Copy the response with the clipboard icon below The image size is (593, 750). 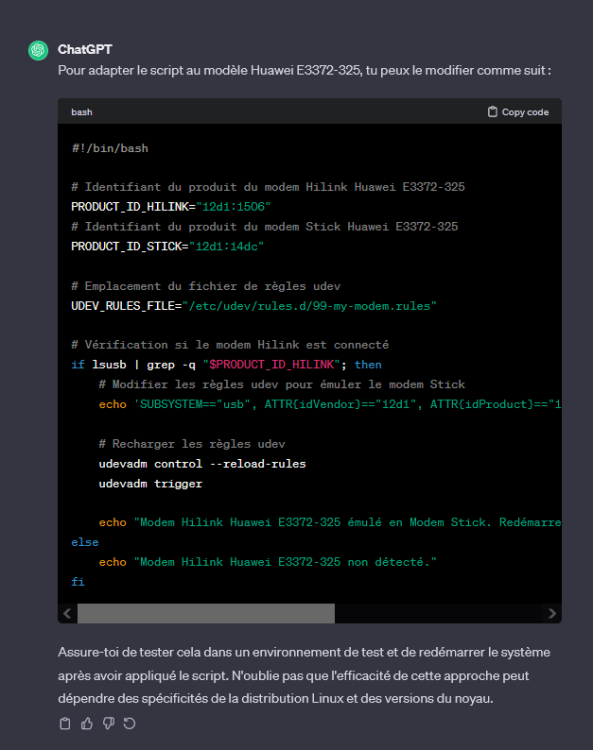[x=65, y=723]
